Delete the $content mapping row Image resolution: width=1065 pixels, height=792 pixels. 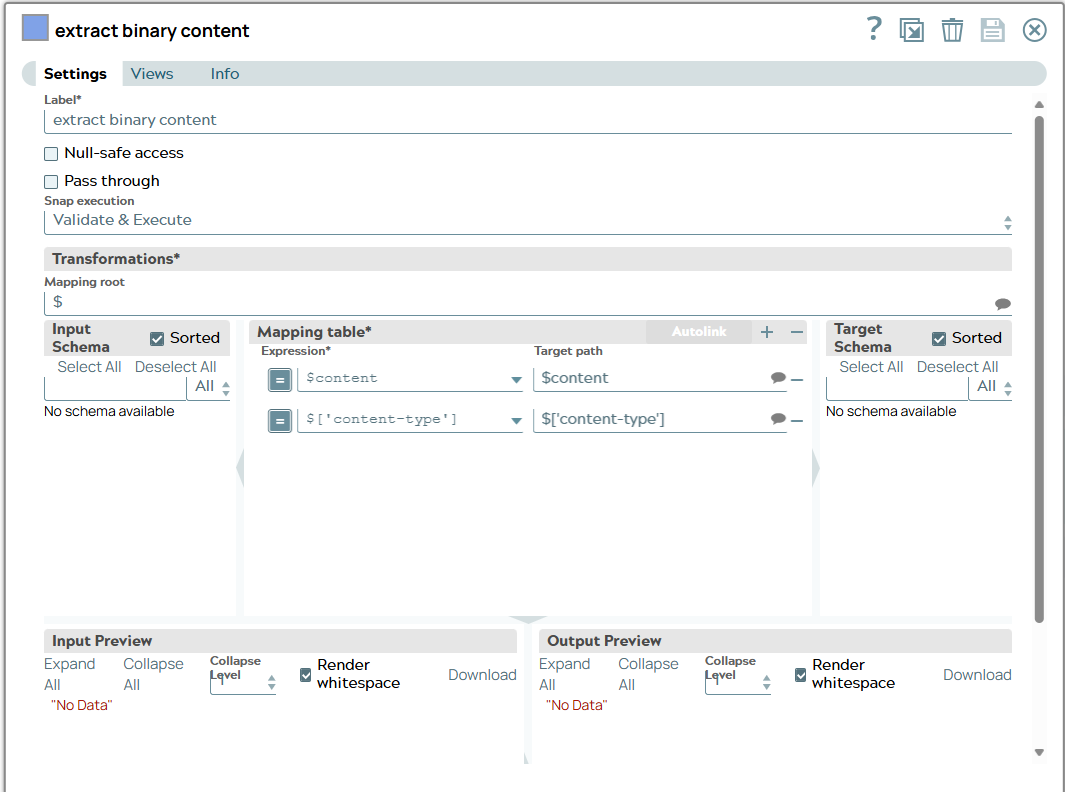(797, 380)
